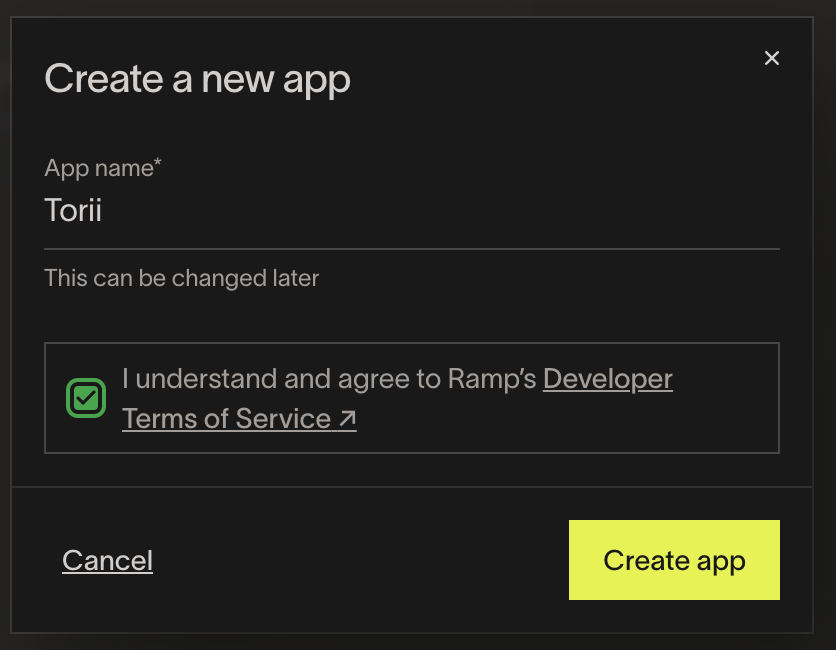The image size is (836, 650).
Task: Click the Cancel link
Action: (x=107, y=560)
